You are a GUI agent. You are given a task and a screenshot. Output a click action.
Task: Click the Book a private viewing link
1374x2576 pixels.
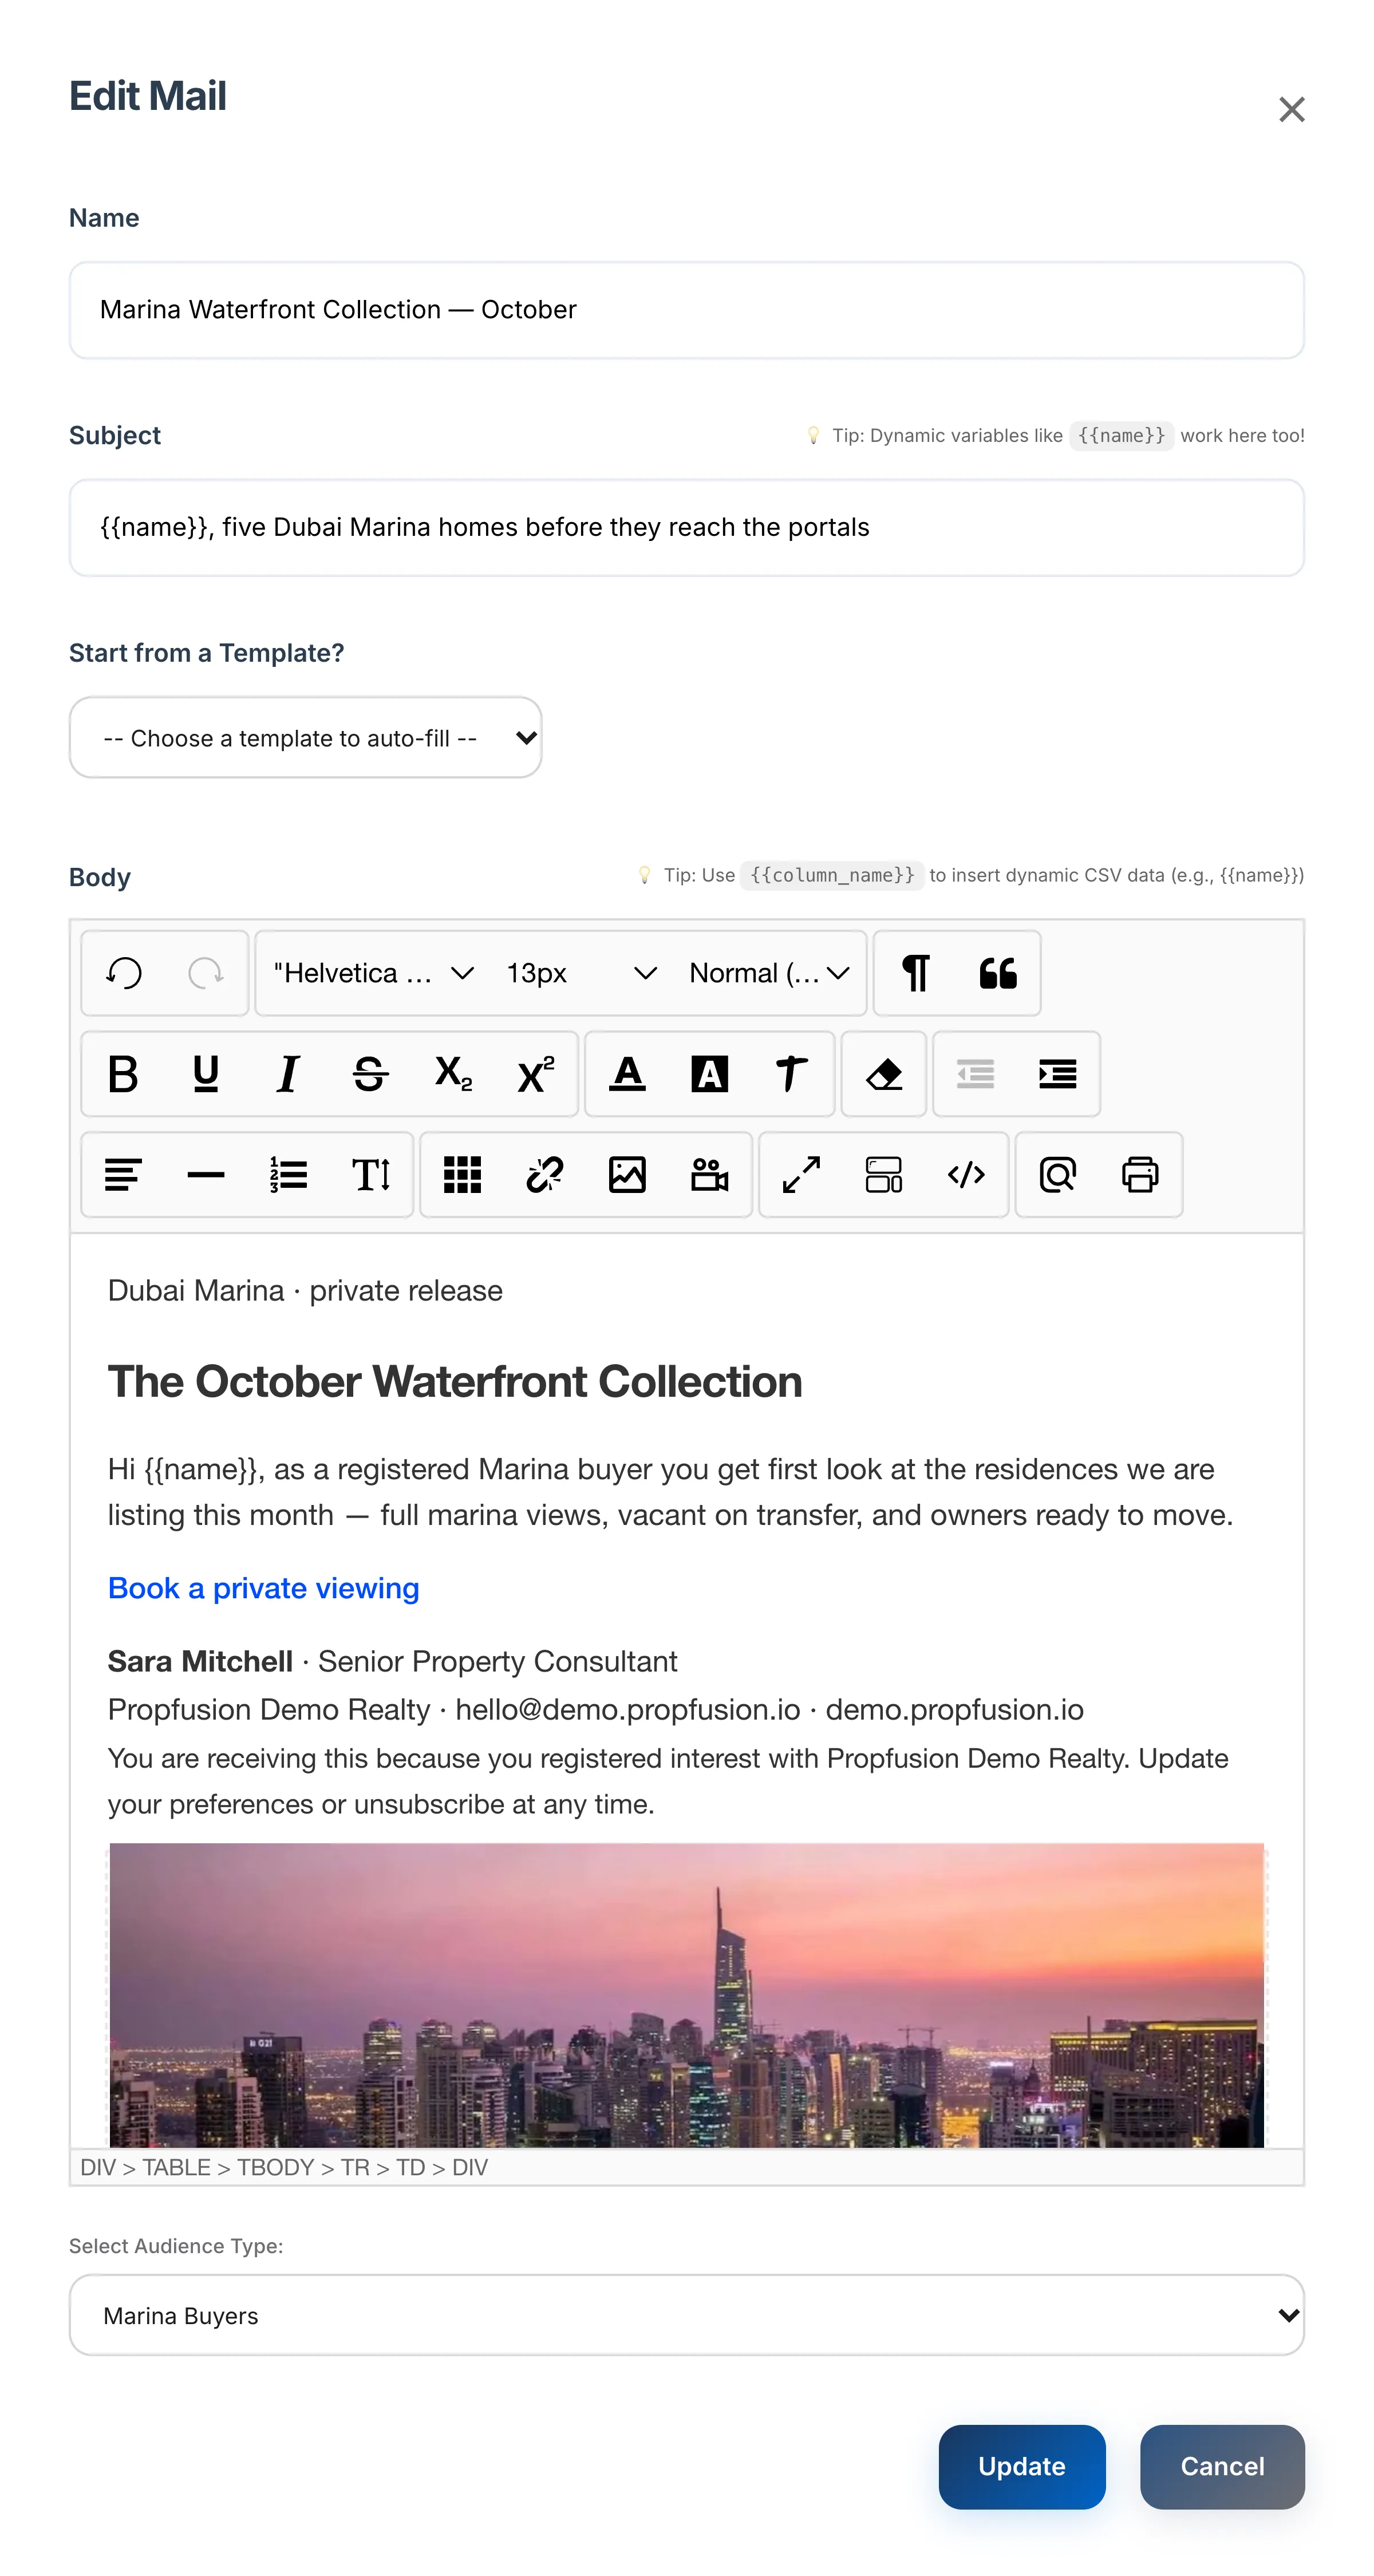click(264, 1587)
